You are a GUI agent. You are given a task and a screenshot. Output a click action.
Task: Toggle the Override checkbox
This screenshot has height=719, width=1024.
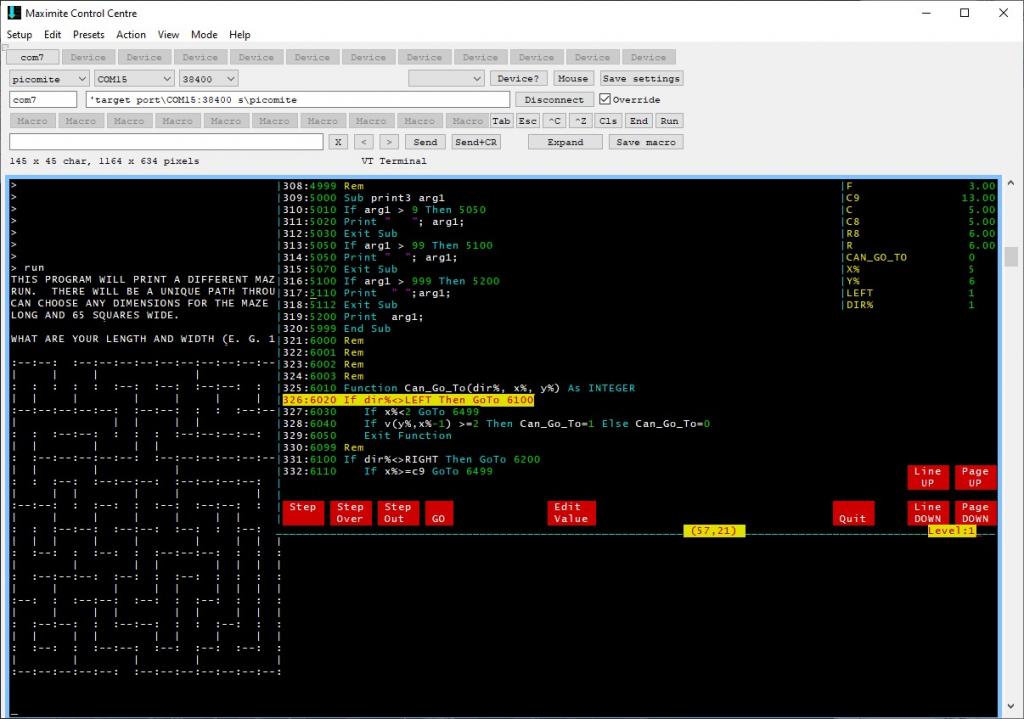(x=605, y=100)
